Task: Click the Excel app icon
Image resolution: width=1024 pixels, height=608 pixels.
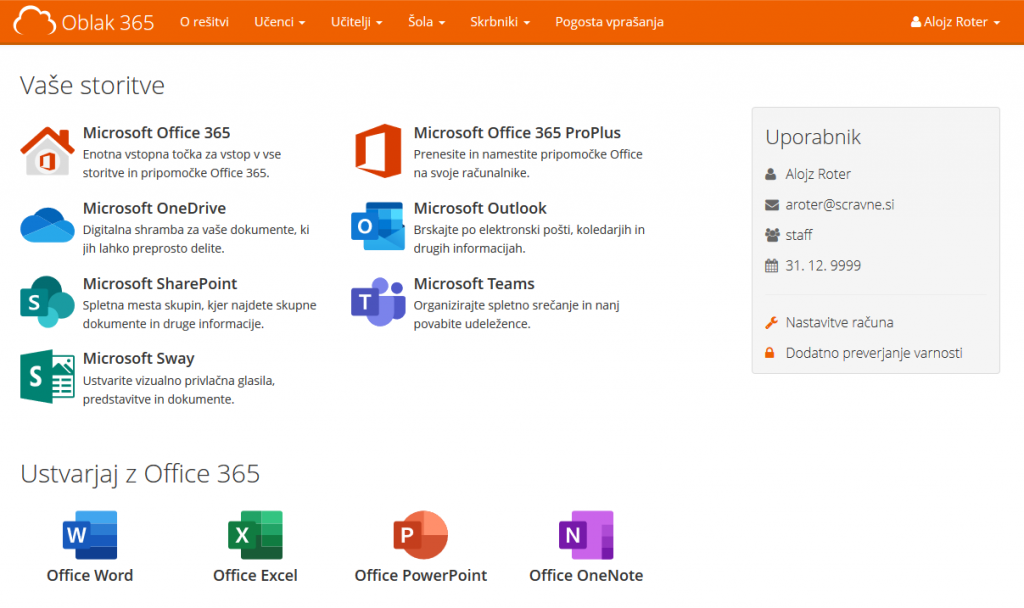Action: coord(255,535)
